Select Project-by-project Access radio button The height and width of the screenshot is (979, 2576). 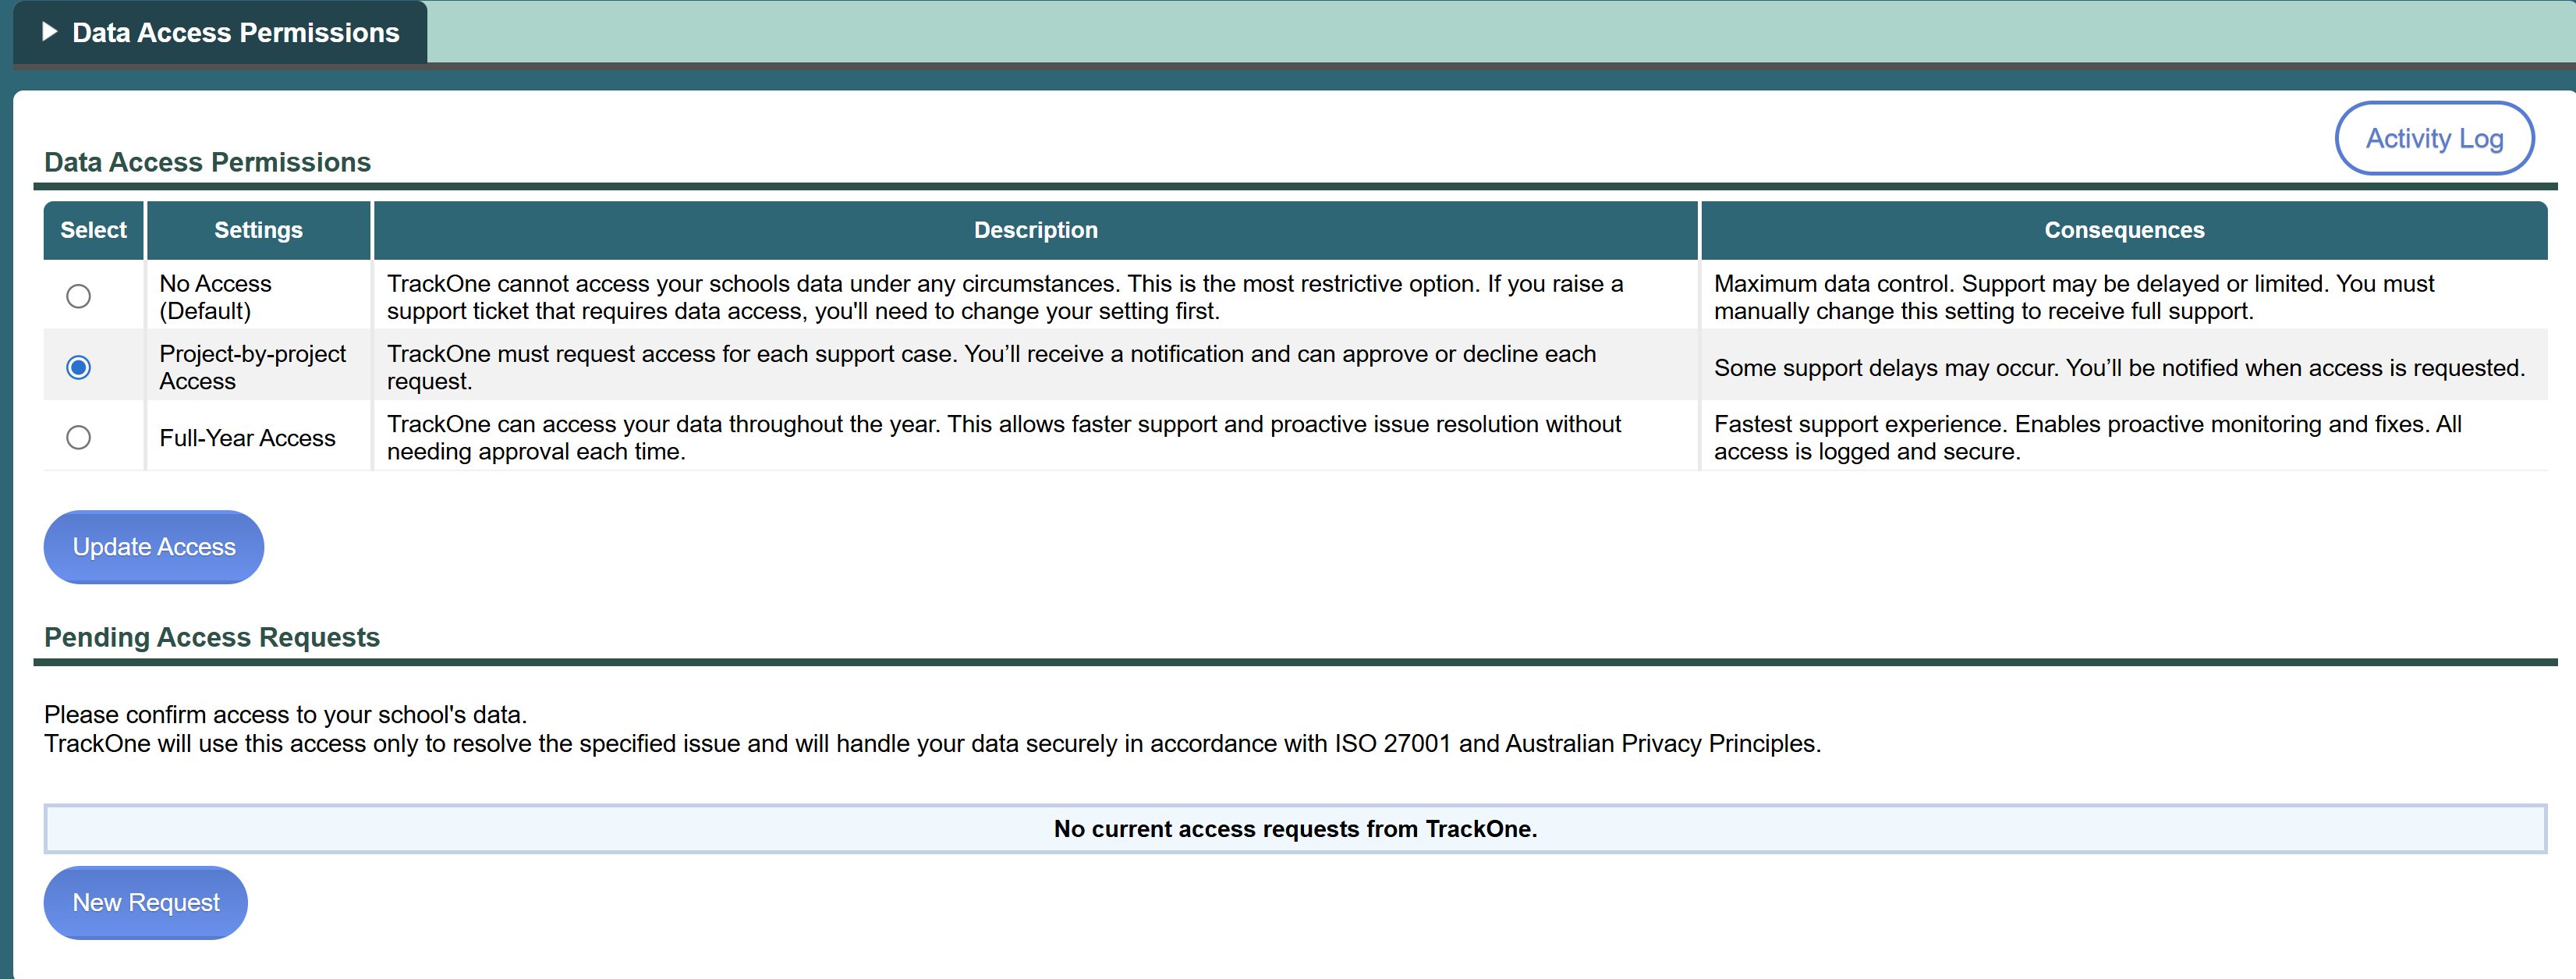click(78, 367)
